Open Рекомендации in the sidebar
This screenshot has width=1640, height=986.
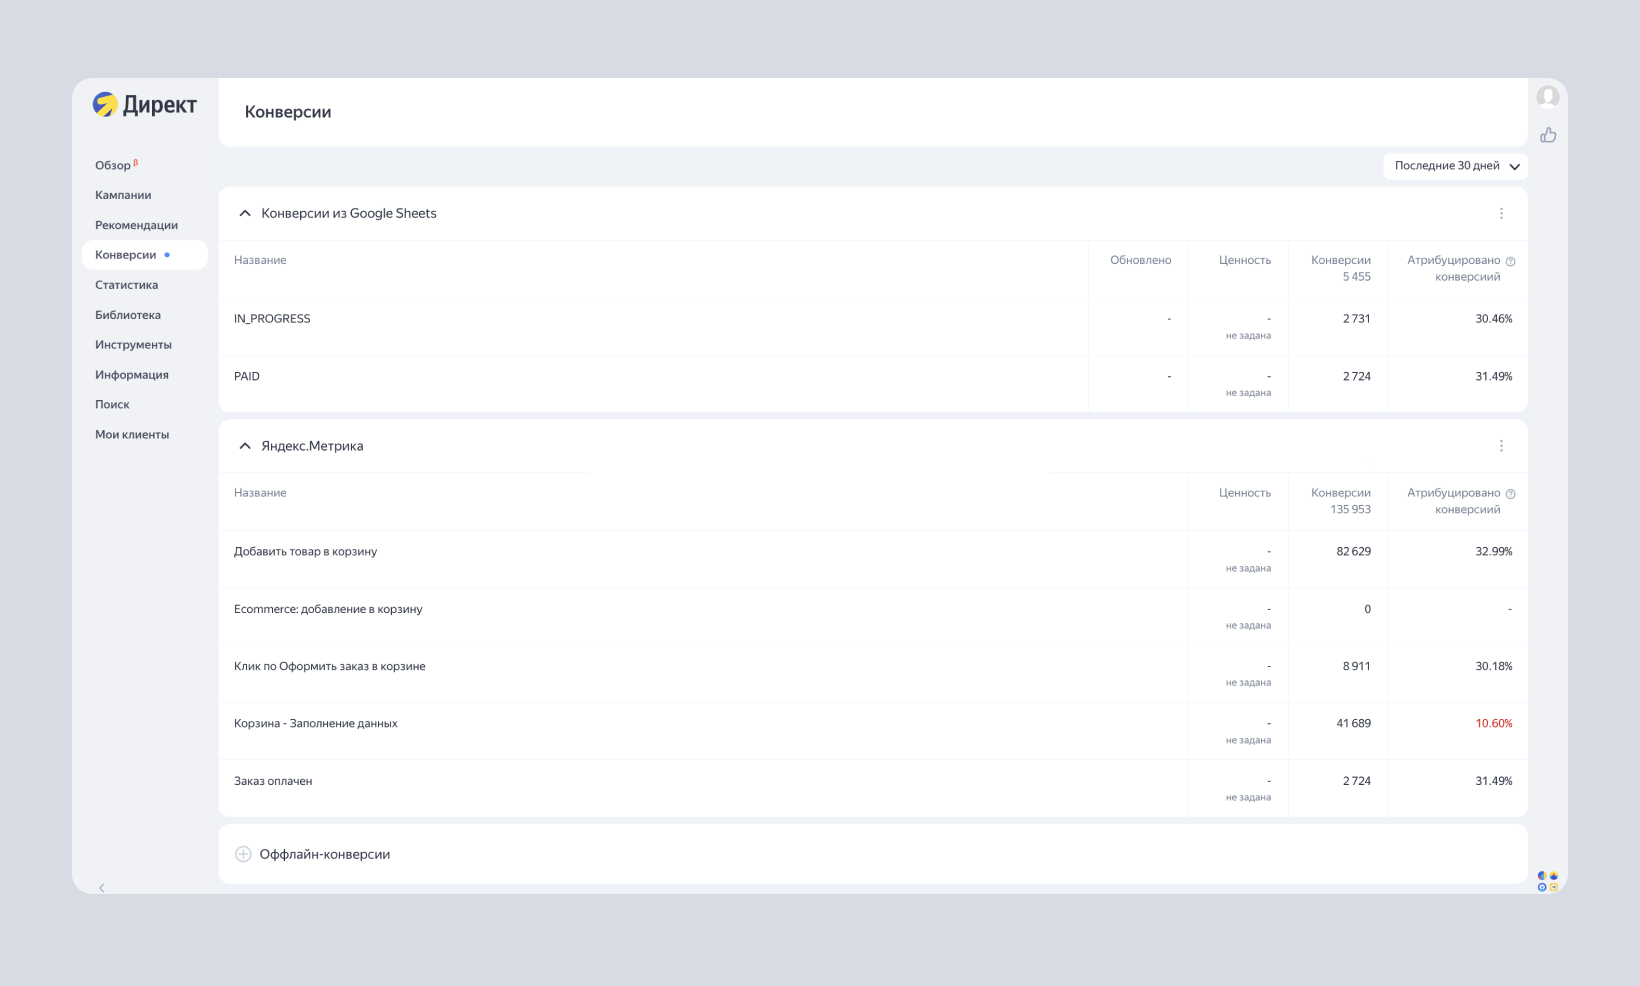tap(136, 225)
